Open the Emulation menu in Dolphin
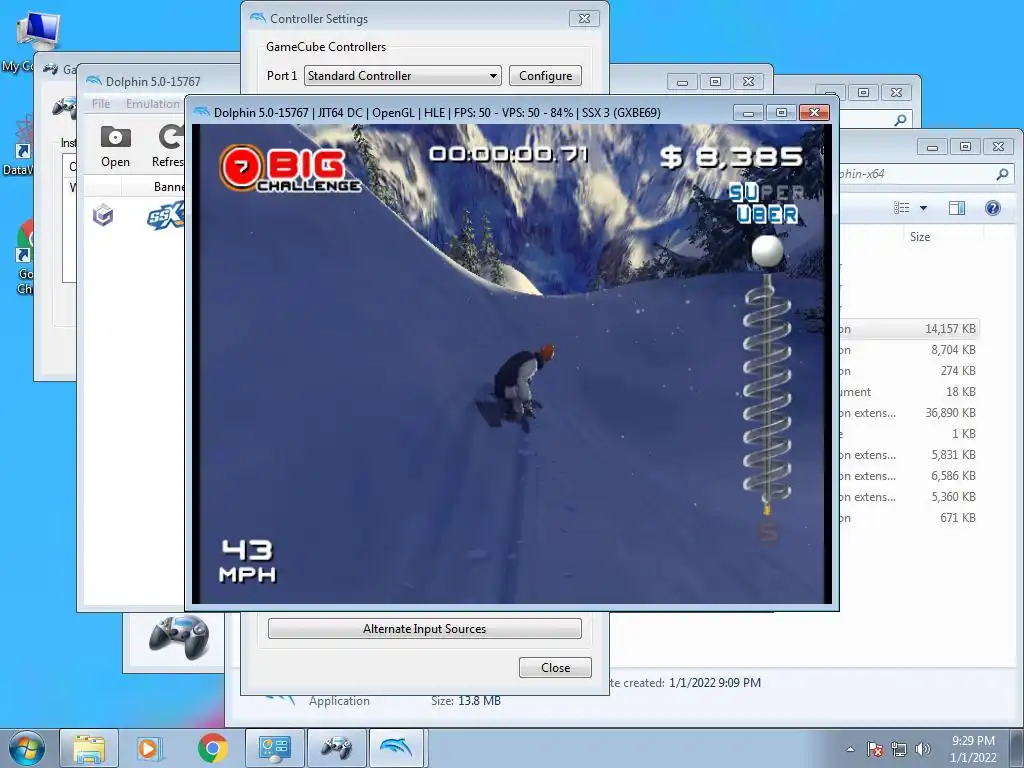The image size is (1024, 768). tap(152, 104)
